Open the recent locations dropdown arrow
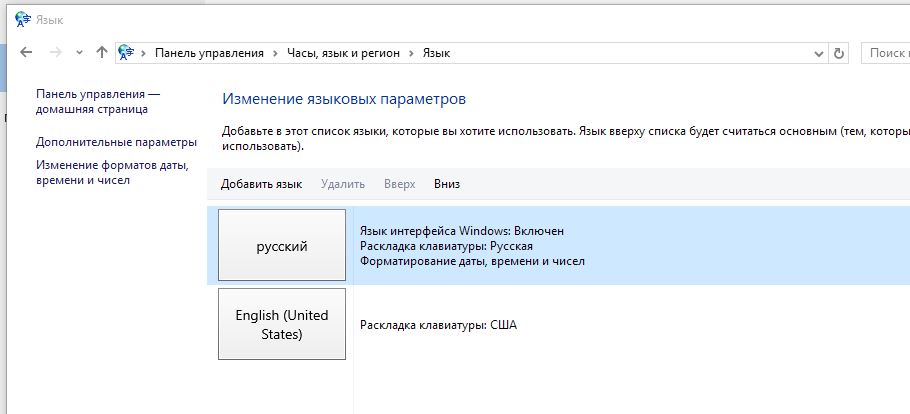This screenshot has height=414, width=910. pyautogui.click(x=80, y=53)
